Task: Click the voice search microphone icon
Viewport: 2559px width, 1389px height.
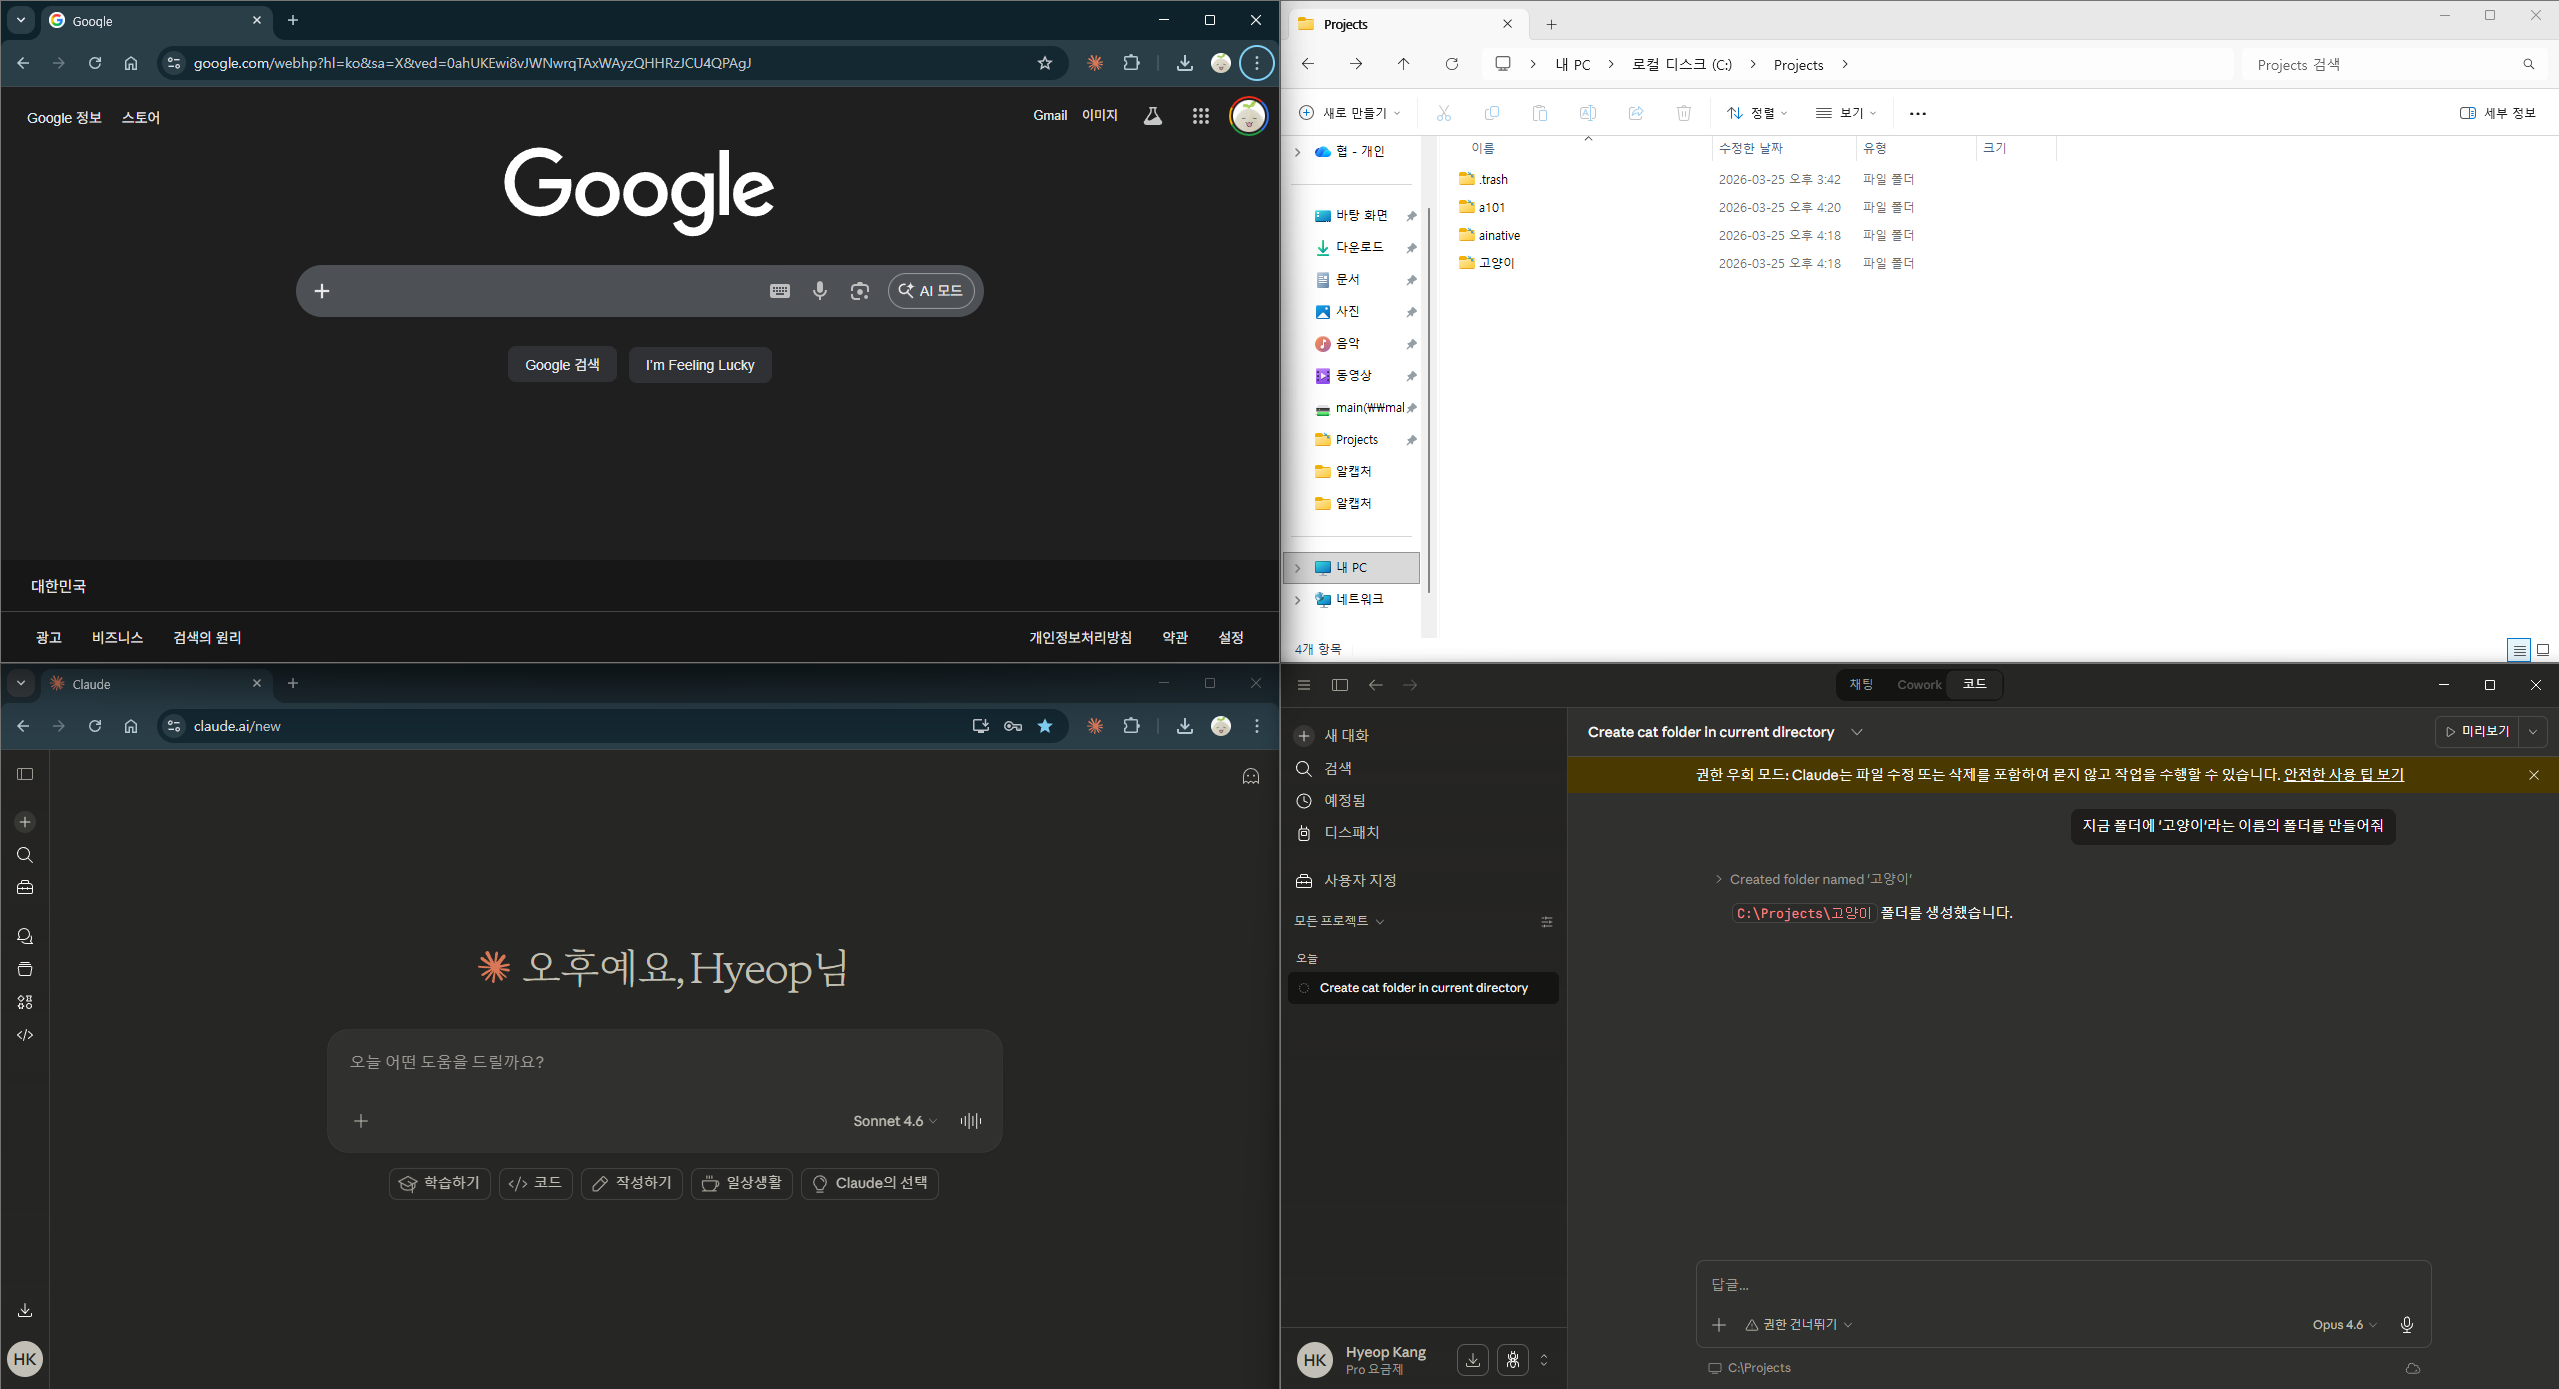Action: [819, 291]
